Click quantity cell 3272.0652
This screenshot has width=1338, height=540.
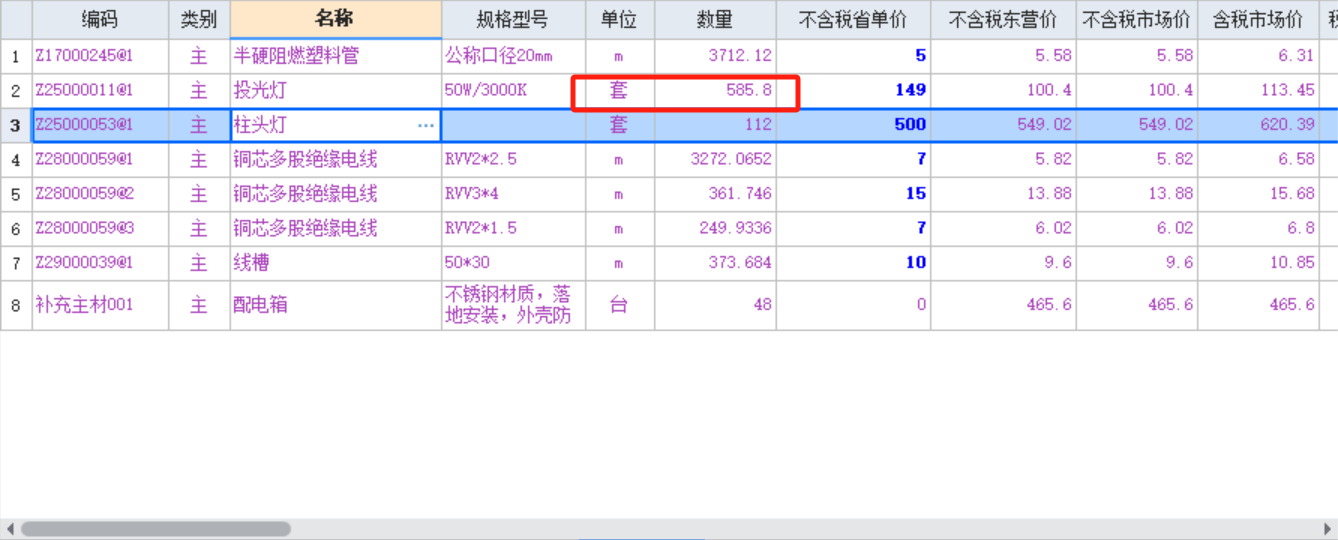715,160
